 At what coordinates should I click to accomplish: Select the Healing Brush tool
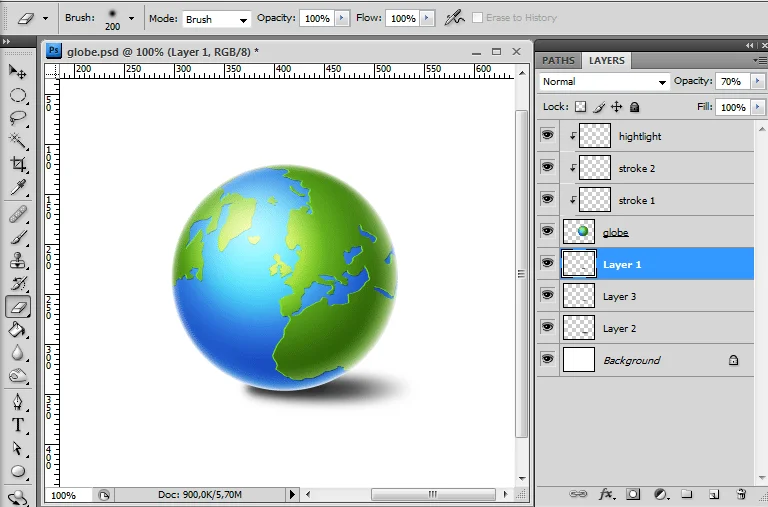click(x=18, y=215)
